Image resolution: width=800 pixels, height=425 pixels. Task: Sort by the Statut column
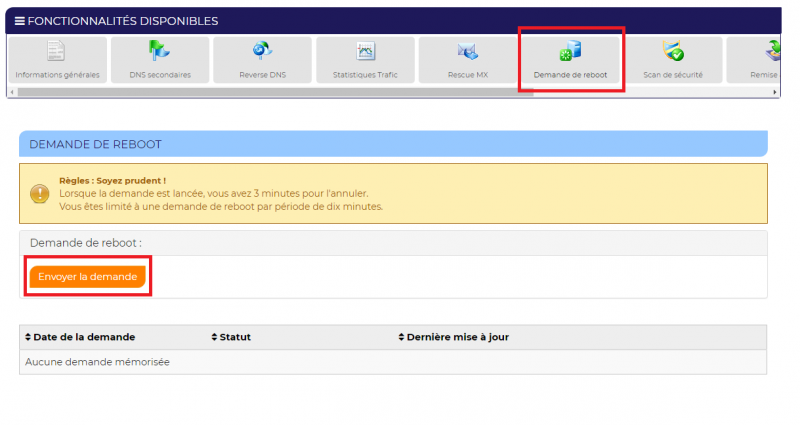pos(231,337)
